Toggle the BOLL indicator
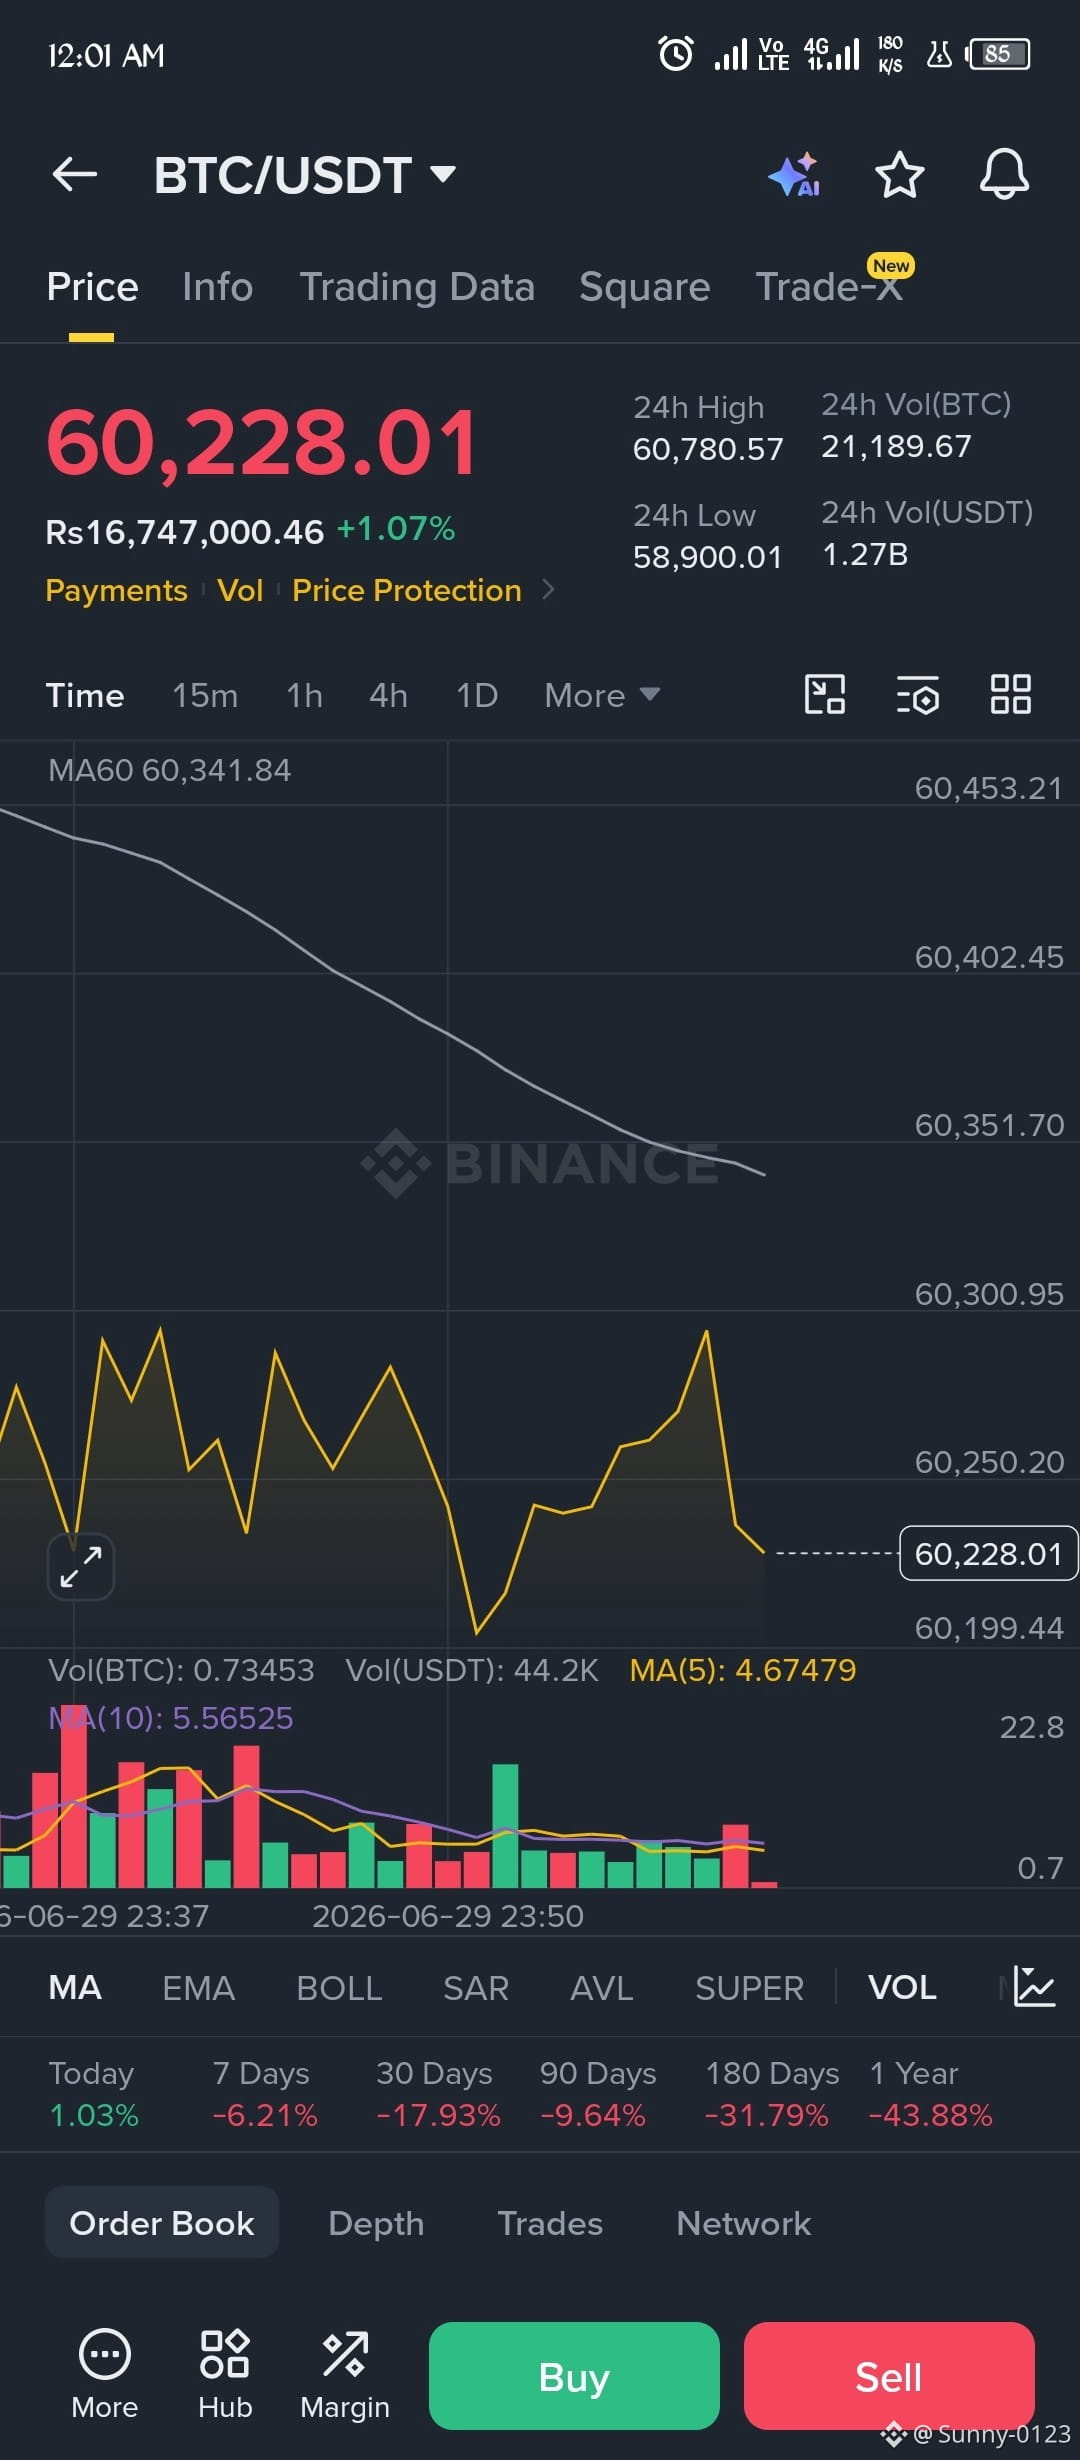This screenshot has width=1080, height=2460. [x=339, y=1987]
